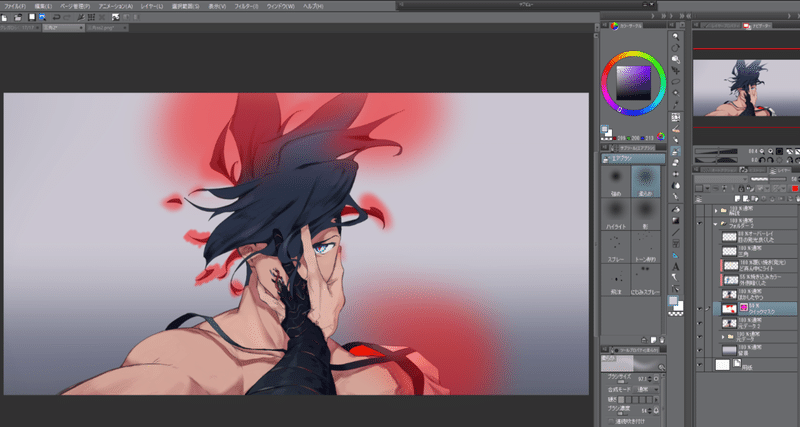Select the highlighted Airbrush tool
The width and height of the screenshot is (800, 427).
pos(676,151)
